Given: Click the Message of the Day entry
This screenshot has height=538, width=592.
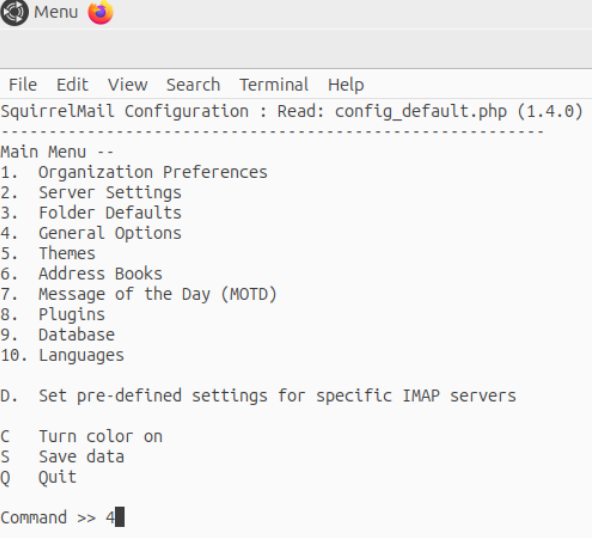Looking at the screenshot, I should tap(139, 294).
